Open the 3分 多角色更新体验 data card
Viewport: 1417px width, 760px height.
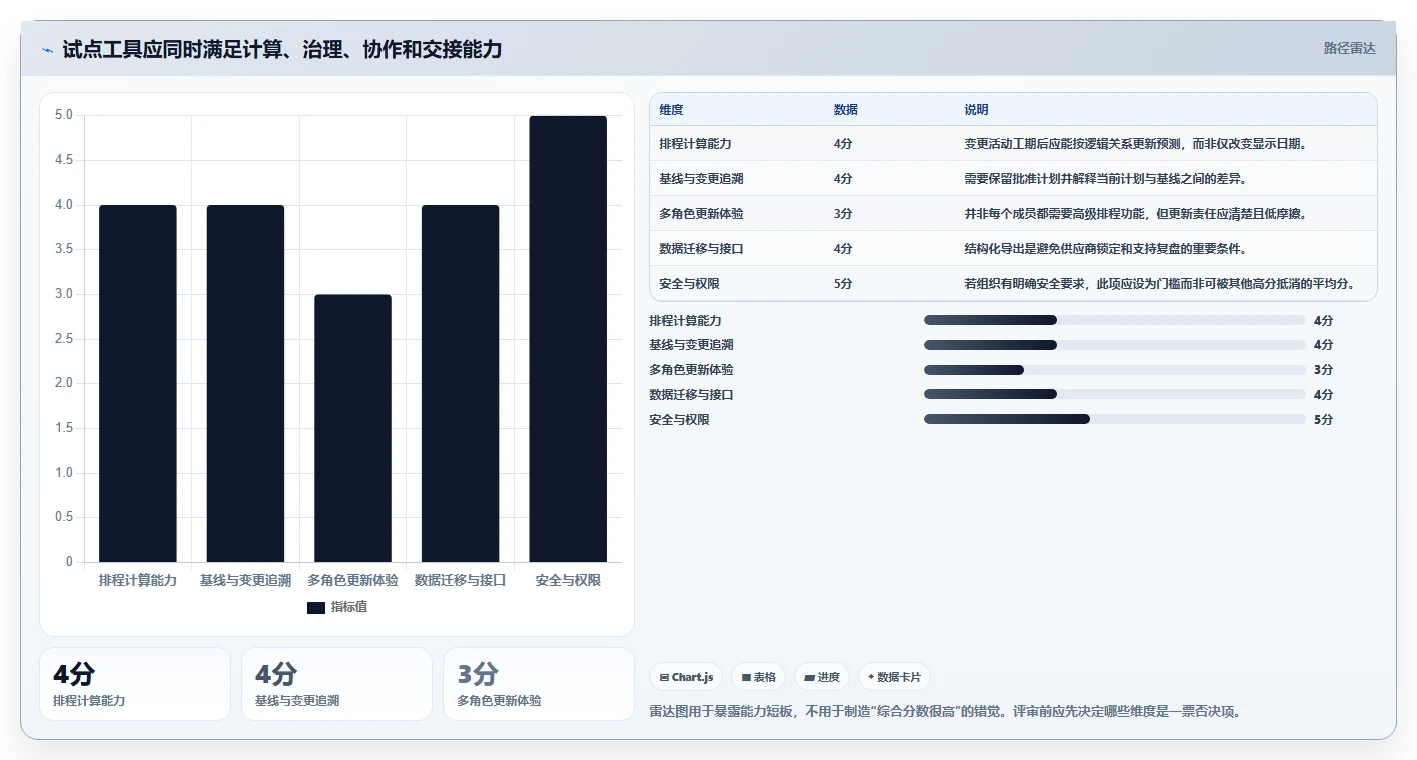[x=539, y=684]
